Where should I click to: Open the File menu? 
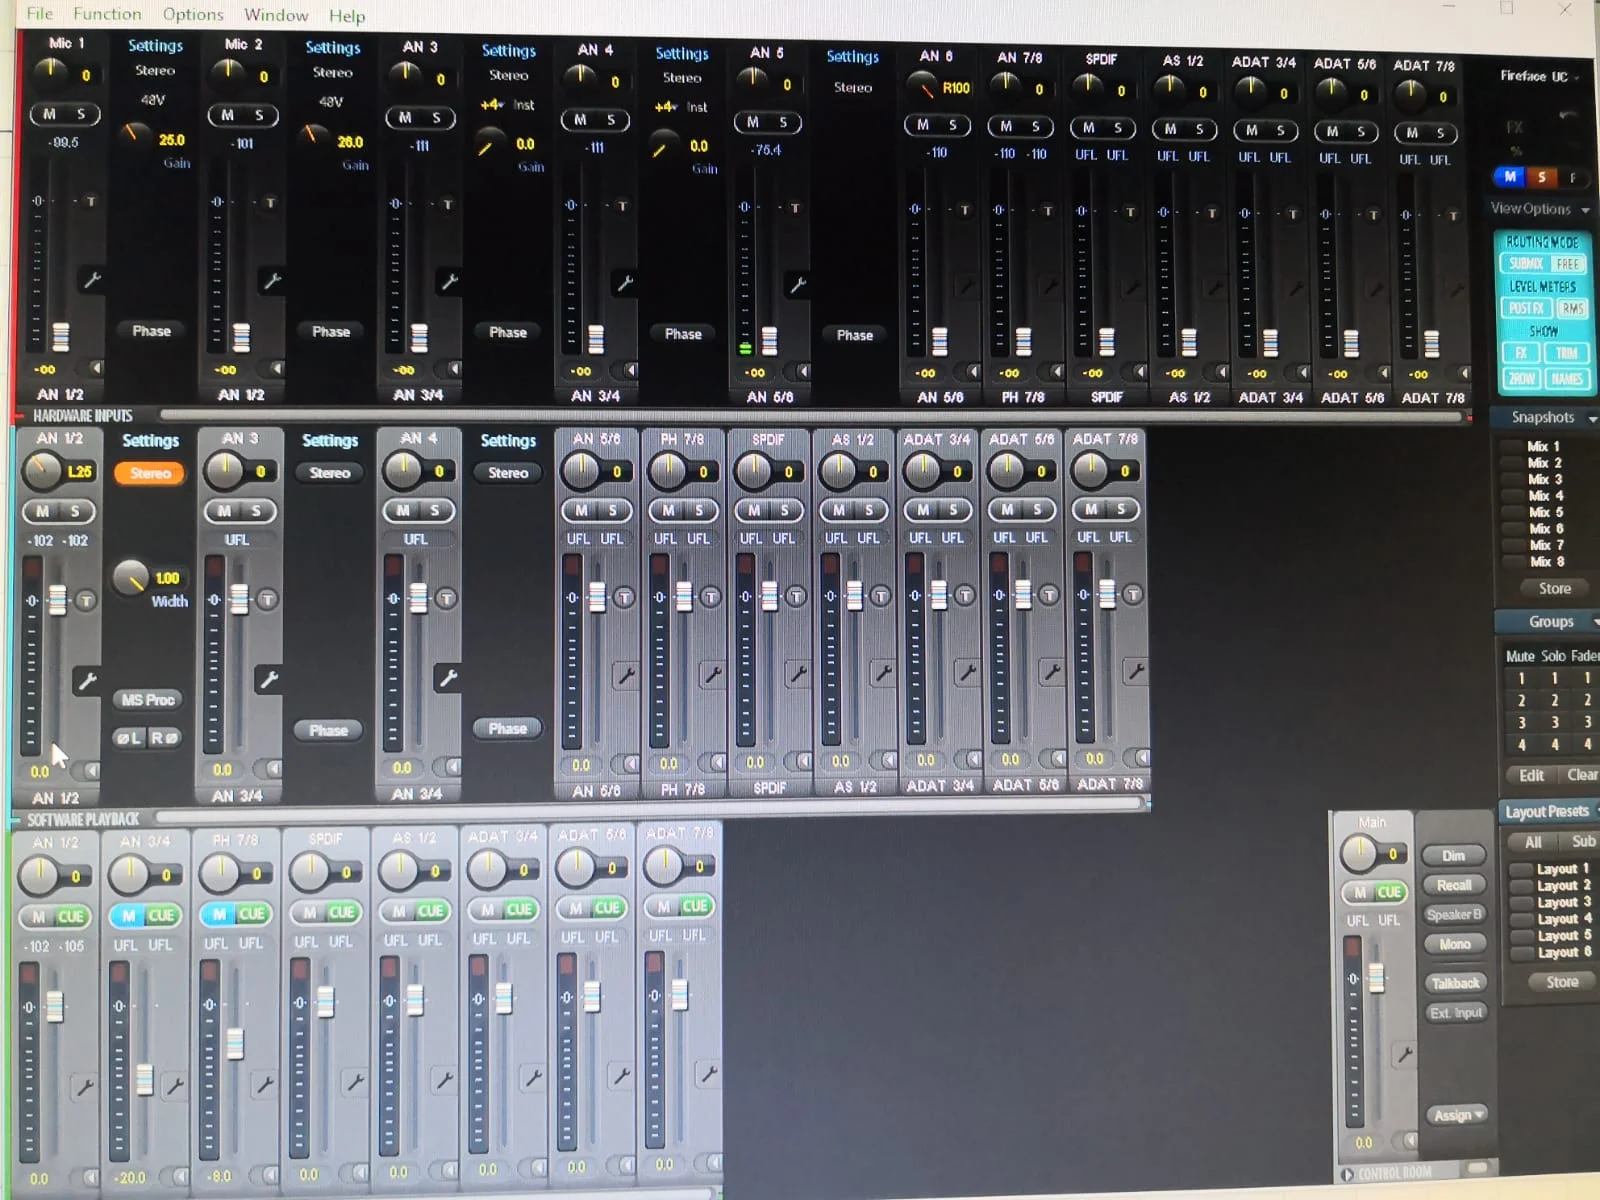[x=39, y=13]
